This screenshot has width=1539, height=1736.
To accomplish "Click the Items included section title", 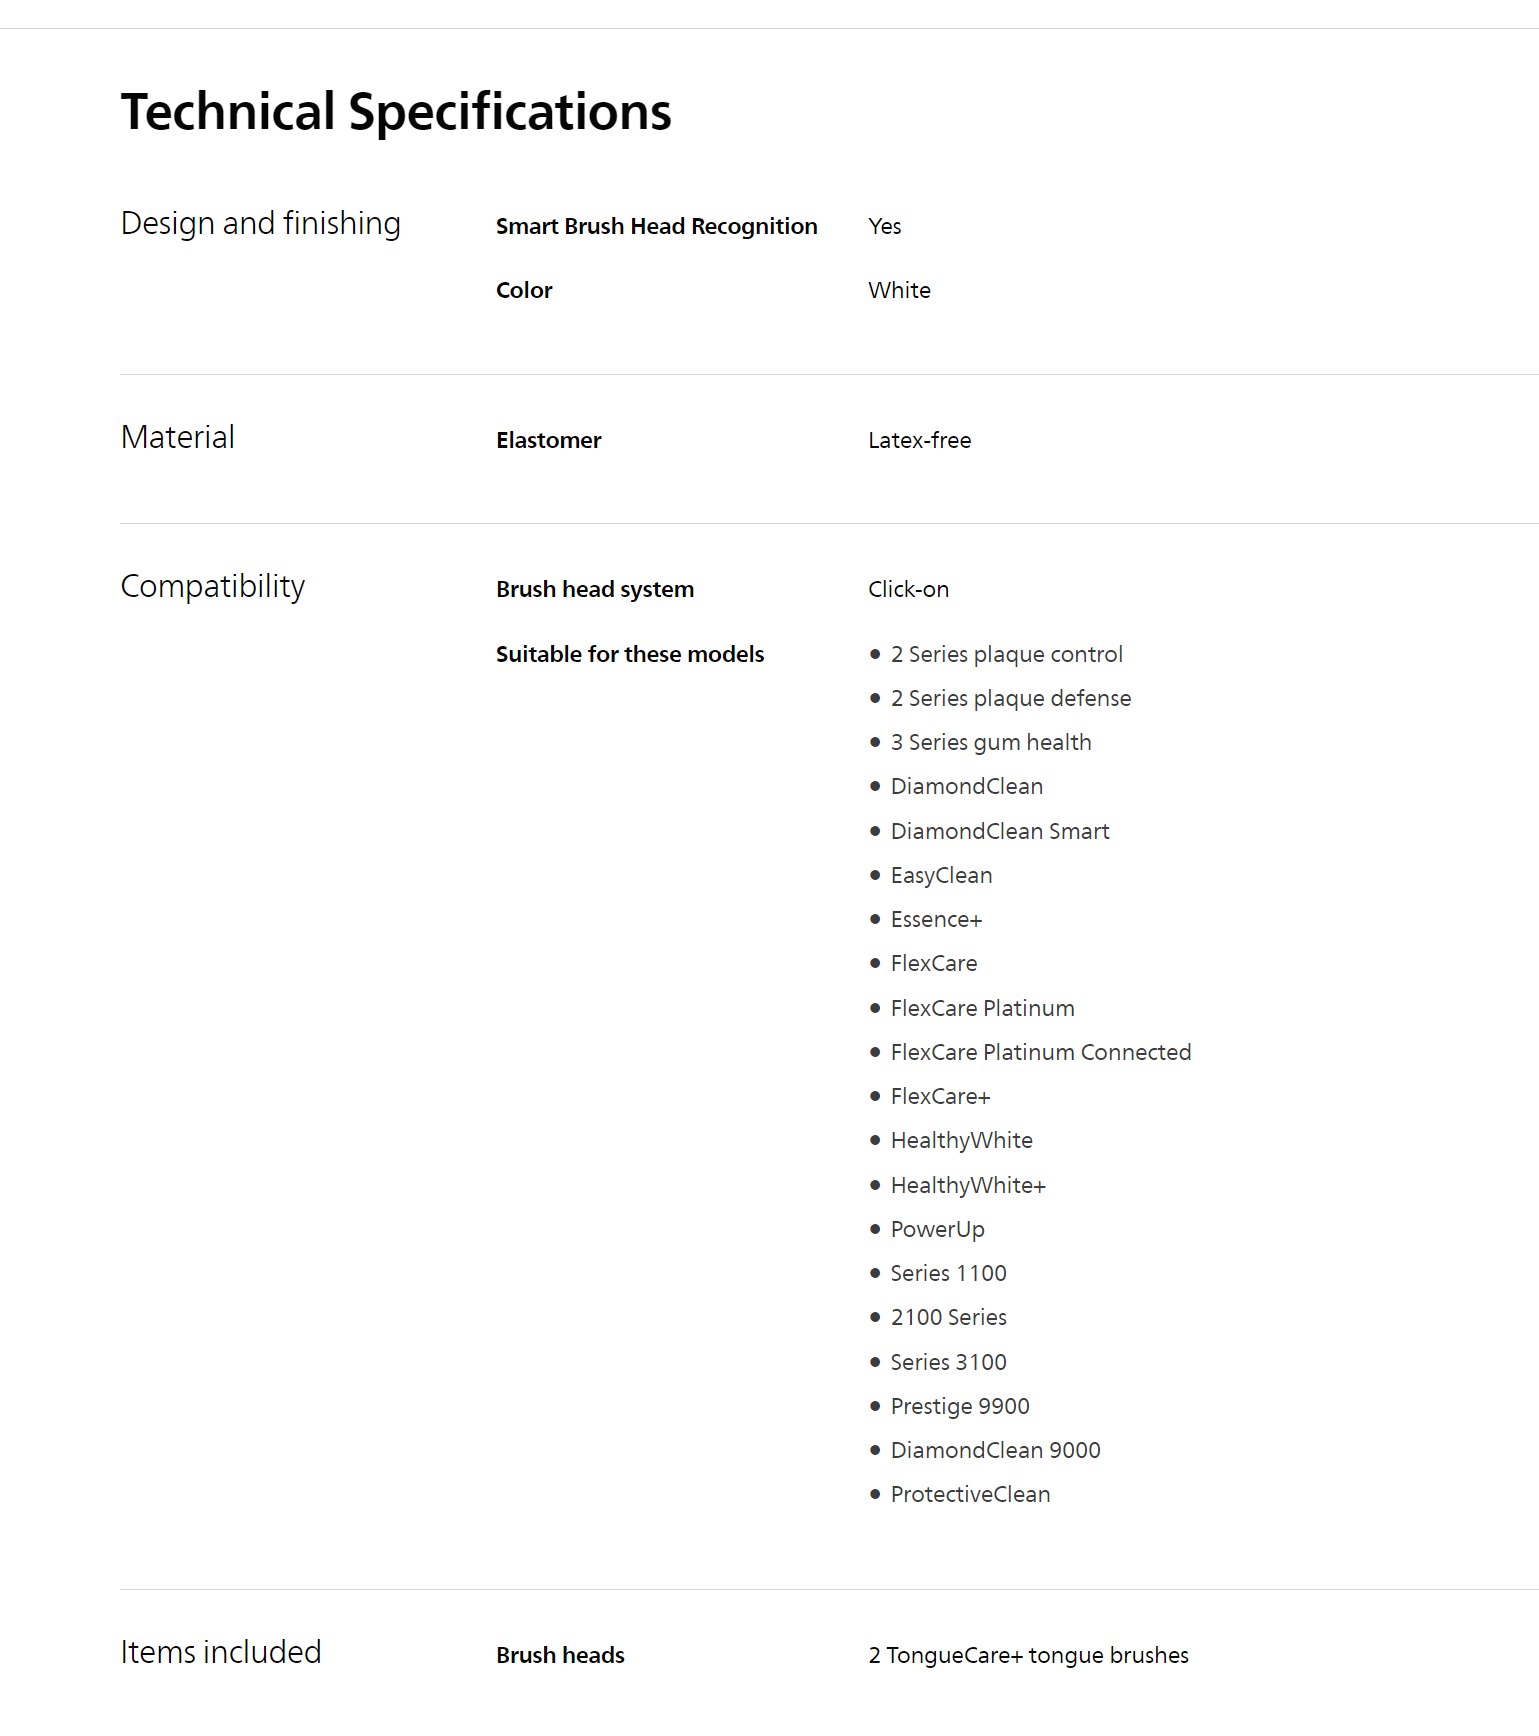I will click(221, 1652).
